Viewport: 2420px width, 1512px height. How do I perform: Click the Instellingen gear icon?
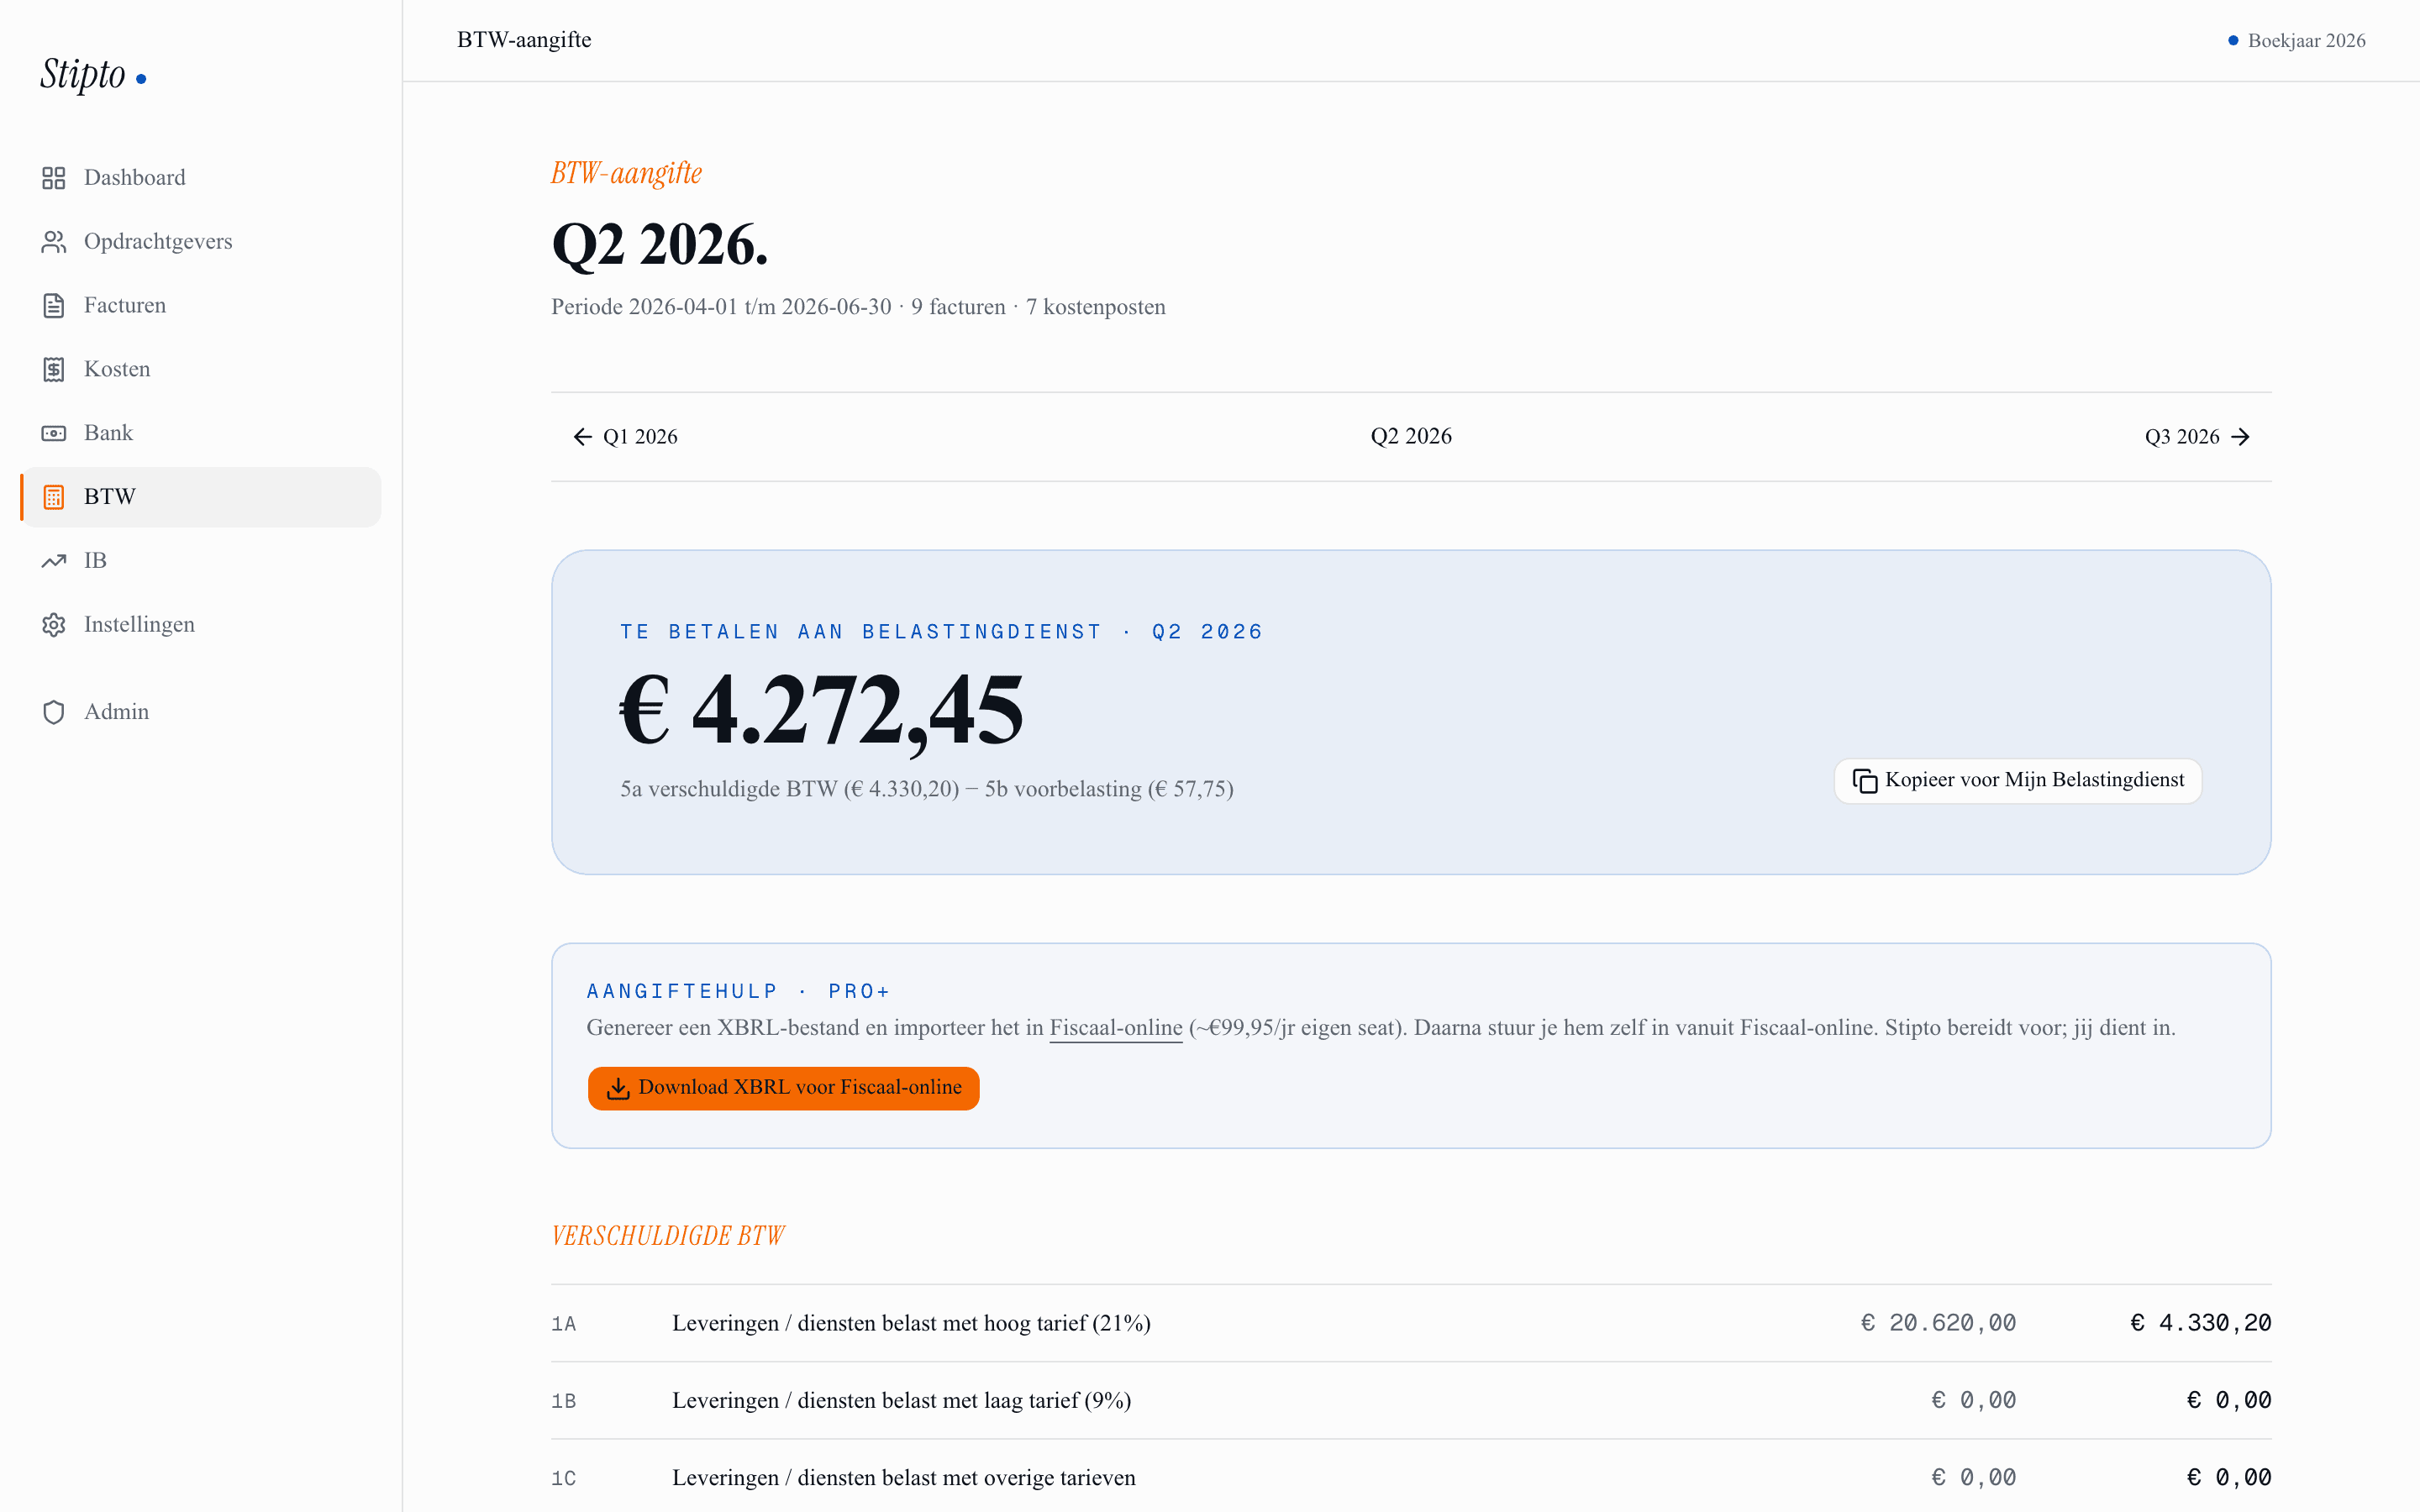pos(54,625)
